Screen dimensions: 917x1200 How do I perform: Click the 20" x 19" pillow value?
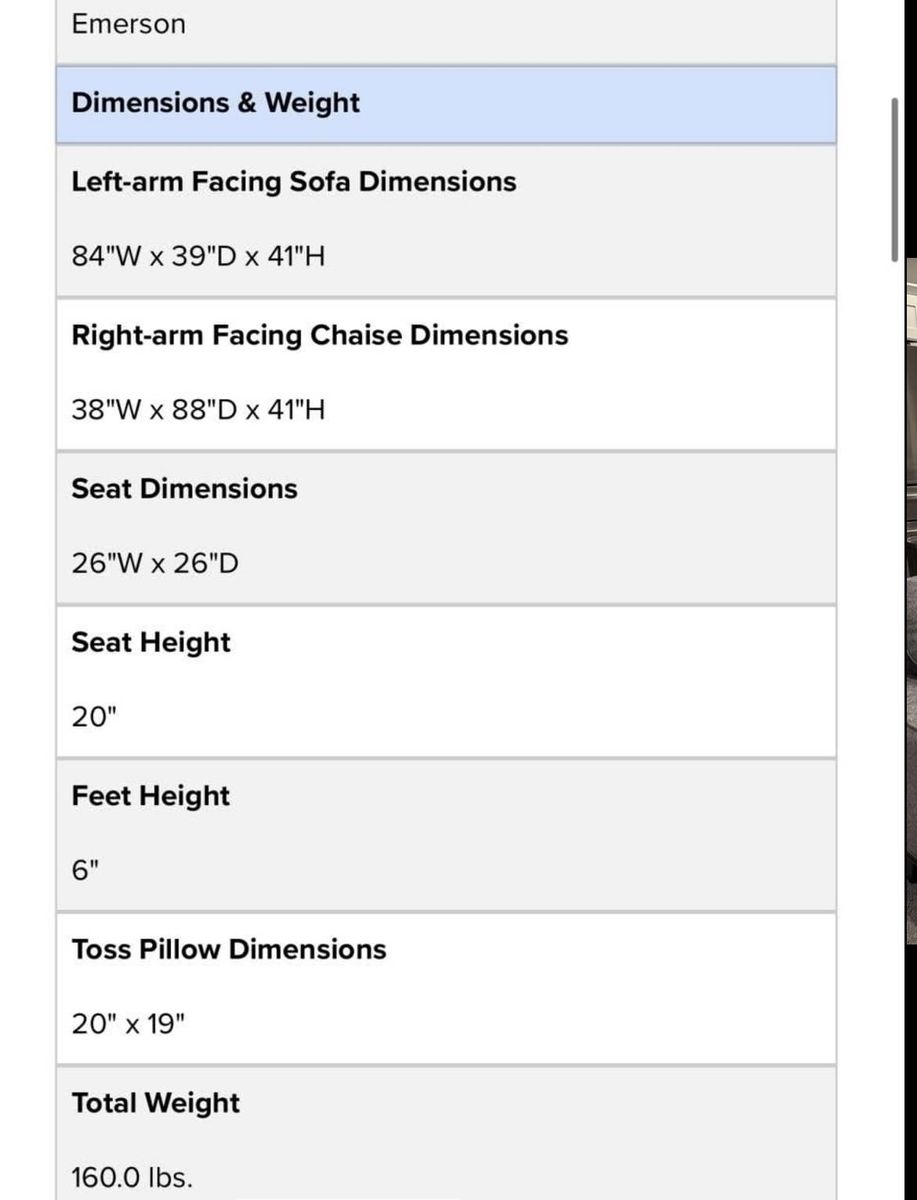(128, 1024)
